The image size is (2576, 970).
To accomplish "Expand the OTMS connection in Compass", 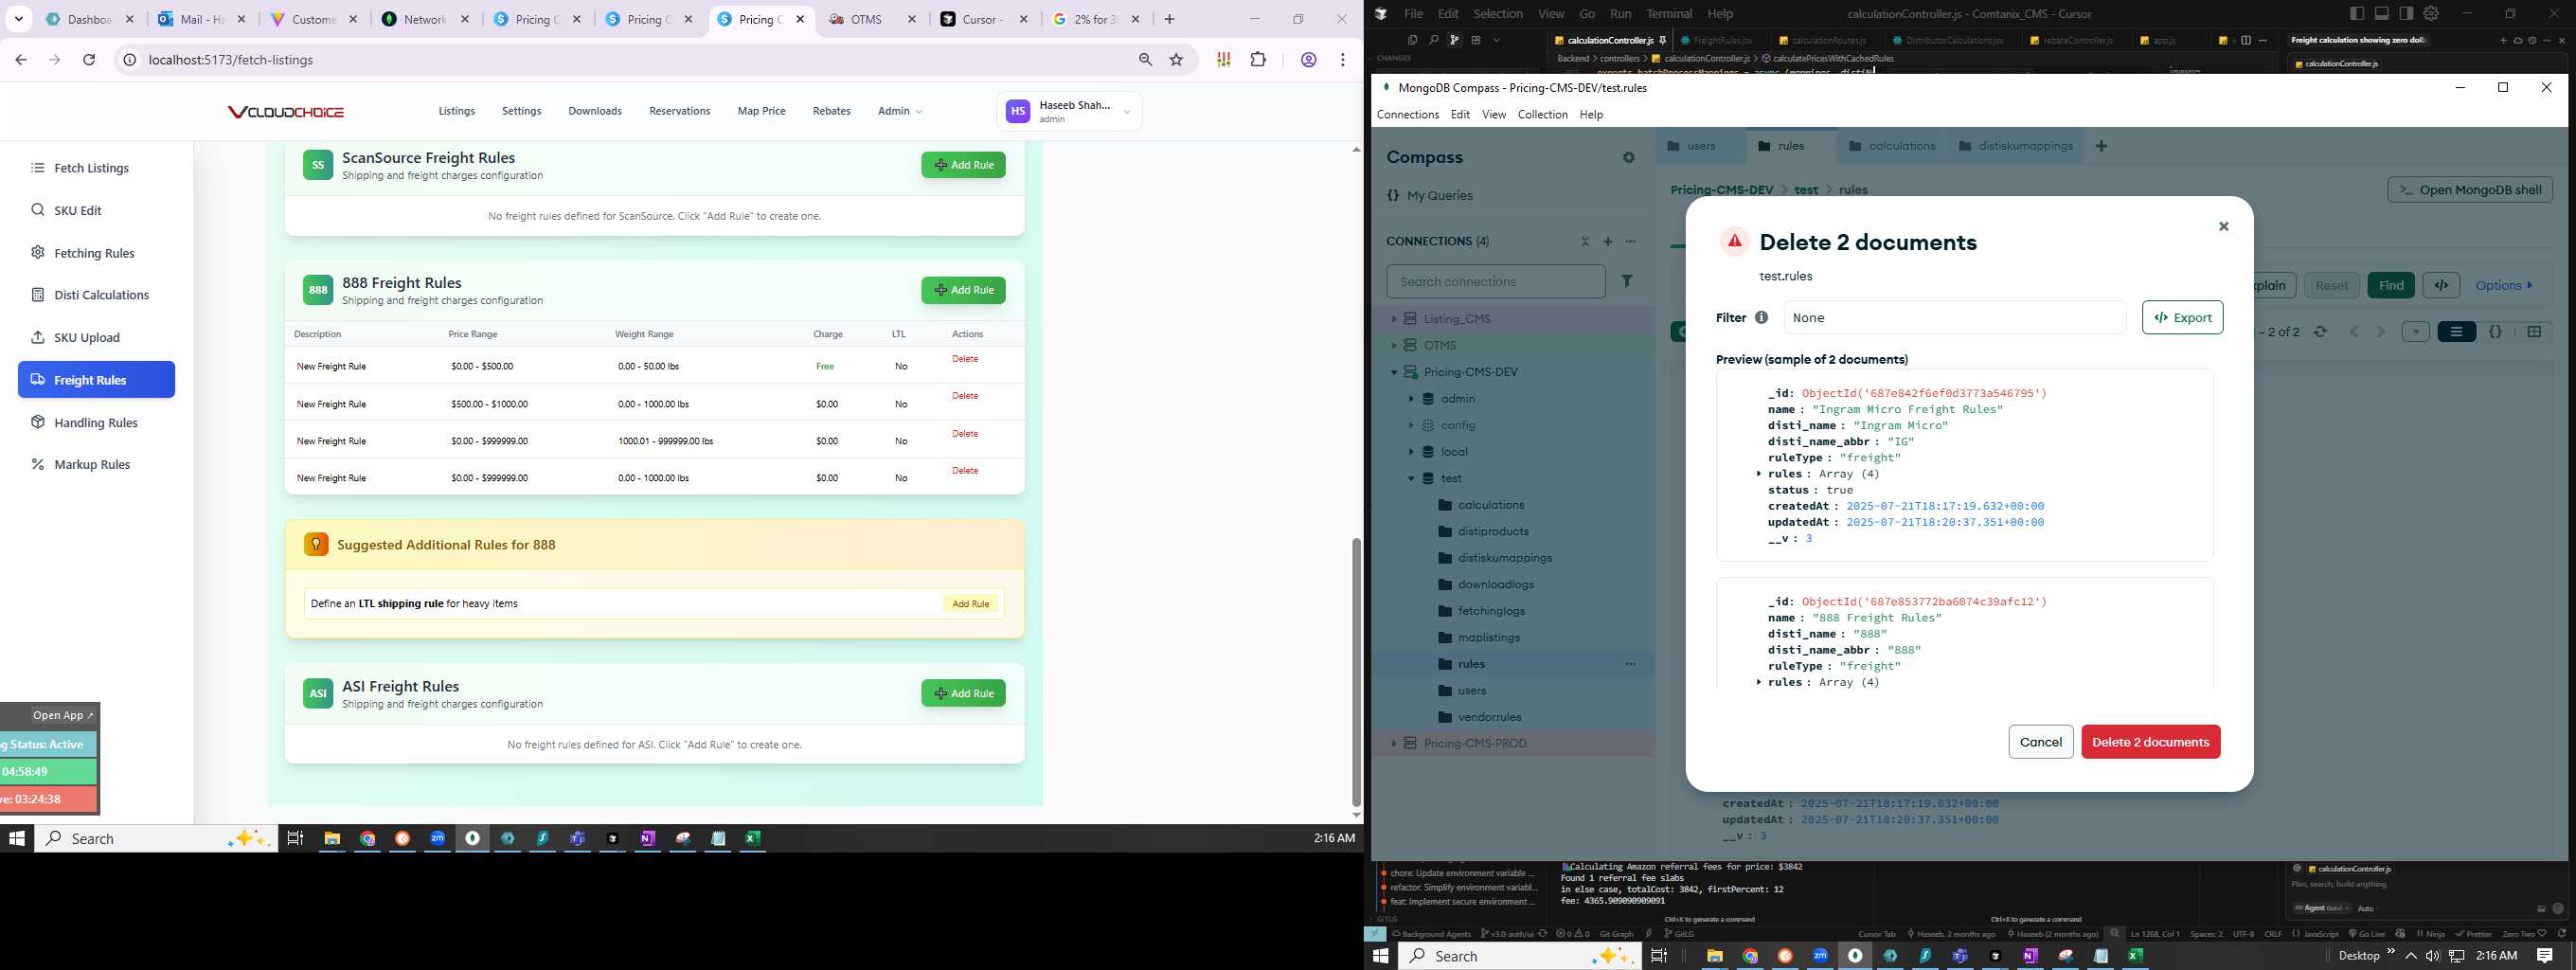I will tap(1393, 346).
